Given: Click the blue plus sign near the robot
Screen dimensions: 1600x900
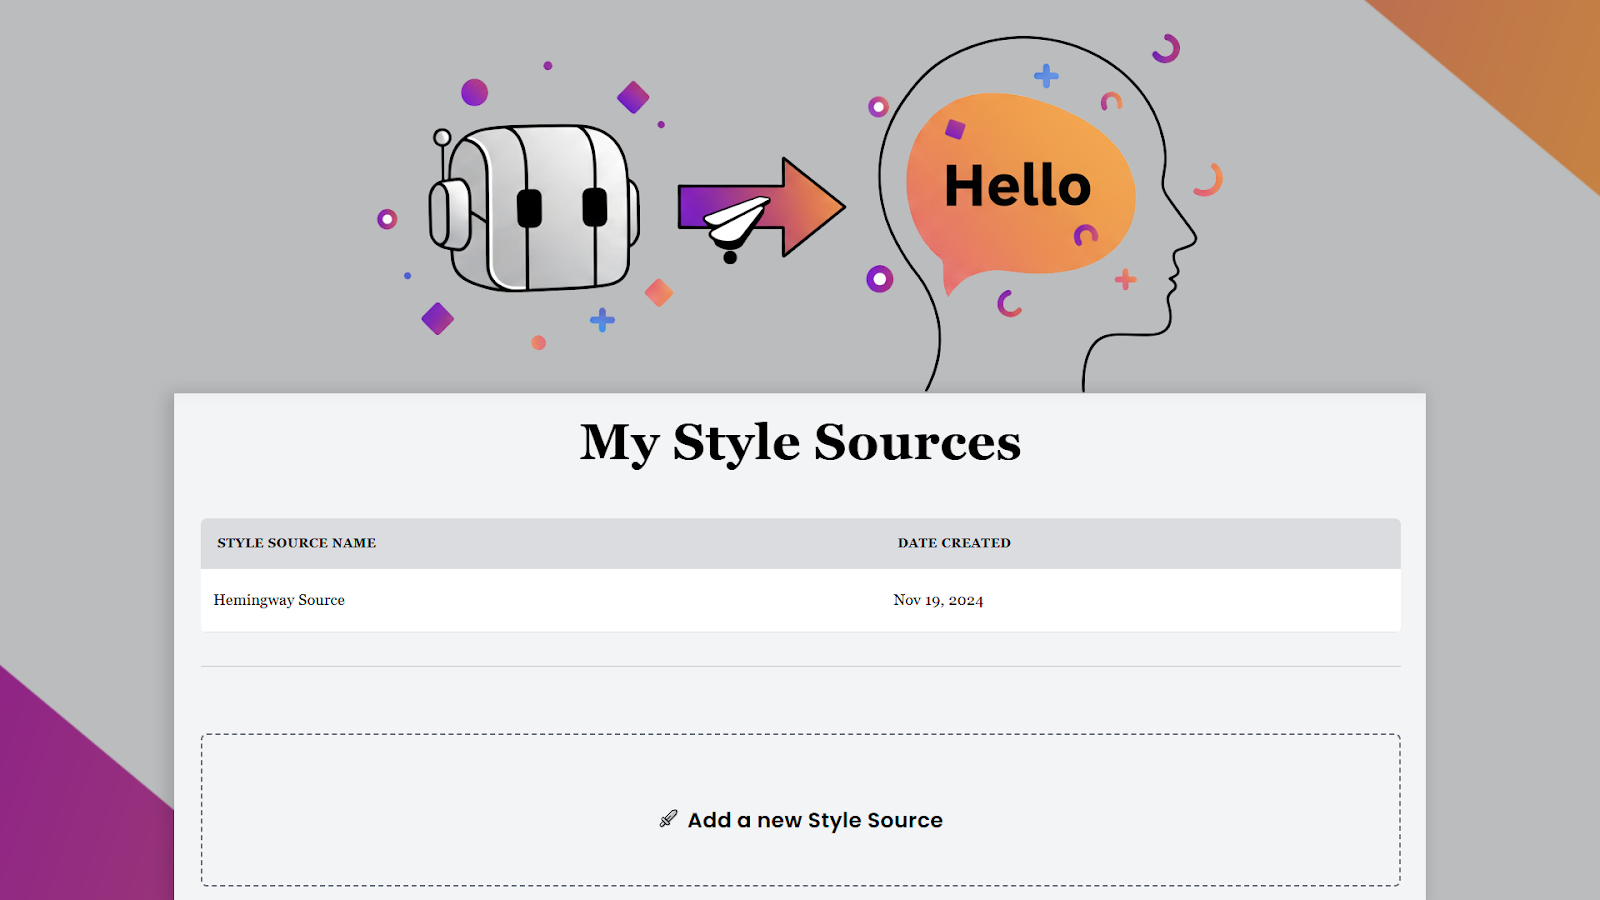Looking at the screenshot, I should click(600, 319).
